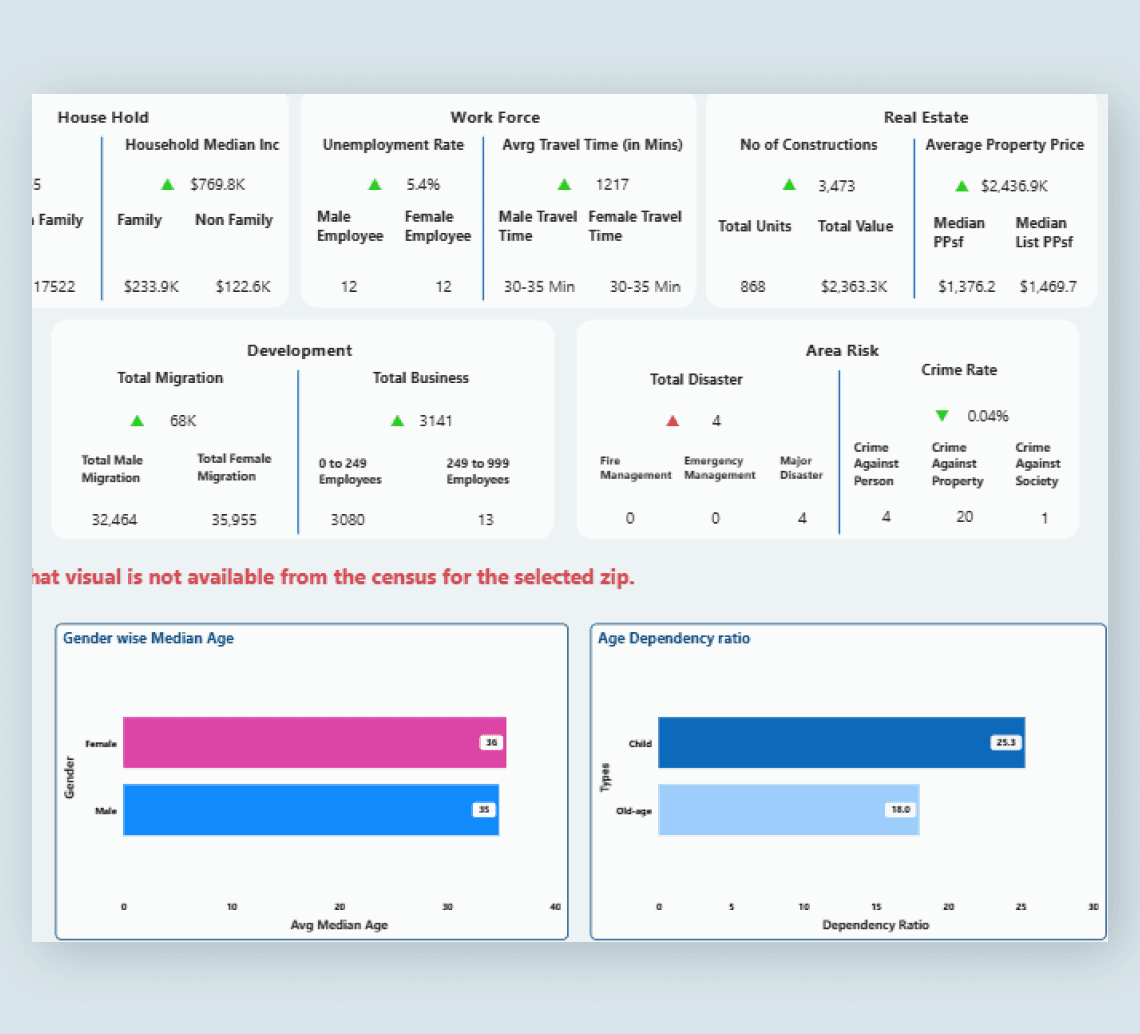1140x1034 pixels.
Task: Click the Crime Against Property value 20
Action: point(964,517)
